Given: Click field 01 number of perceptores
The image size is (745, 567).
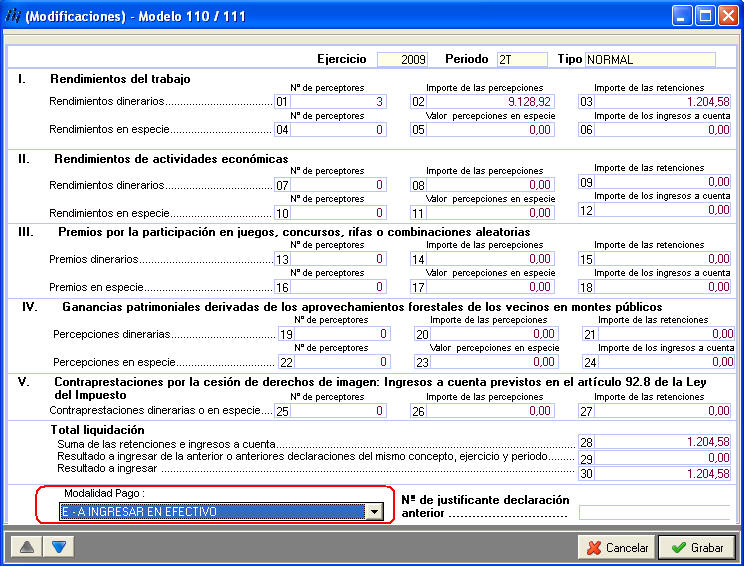Looking at the screenshot, I should coord(338,101).
